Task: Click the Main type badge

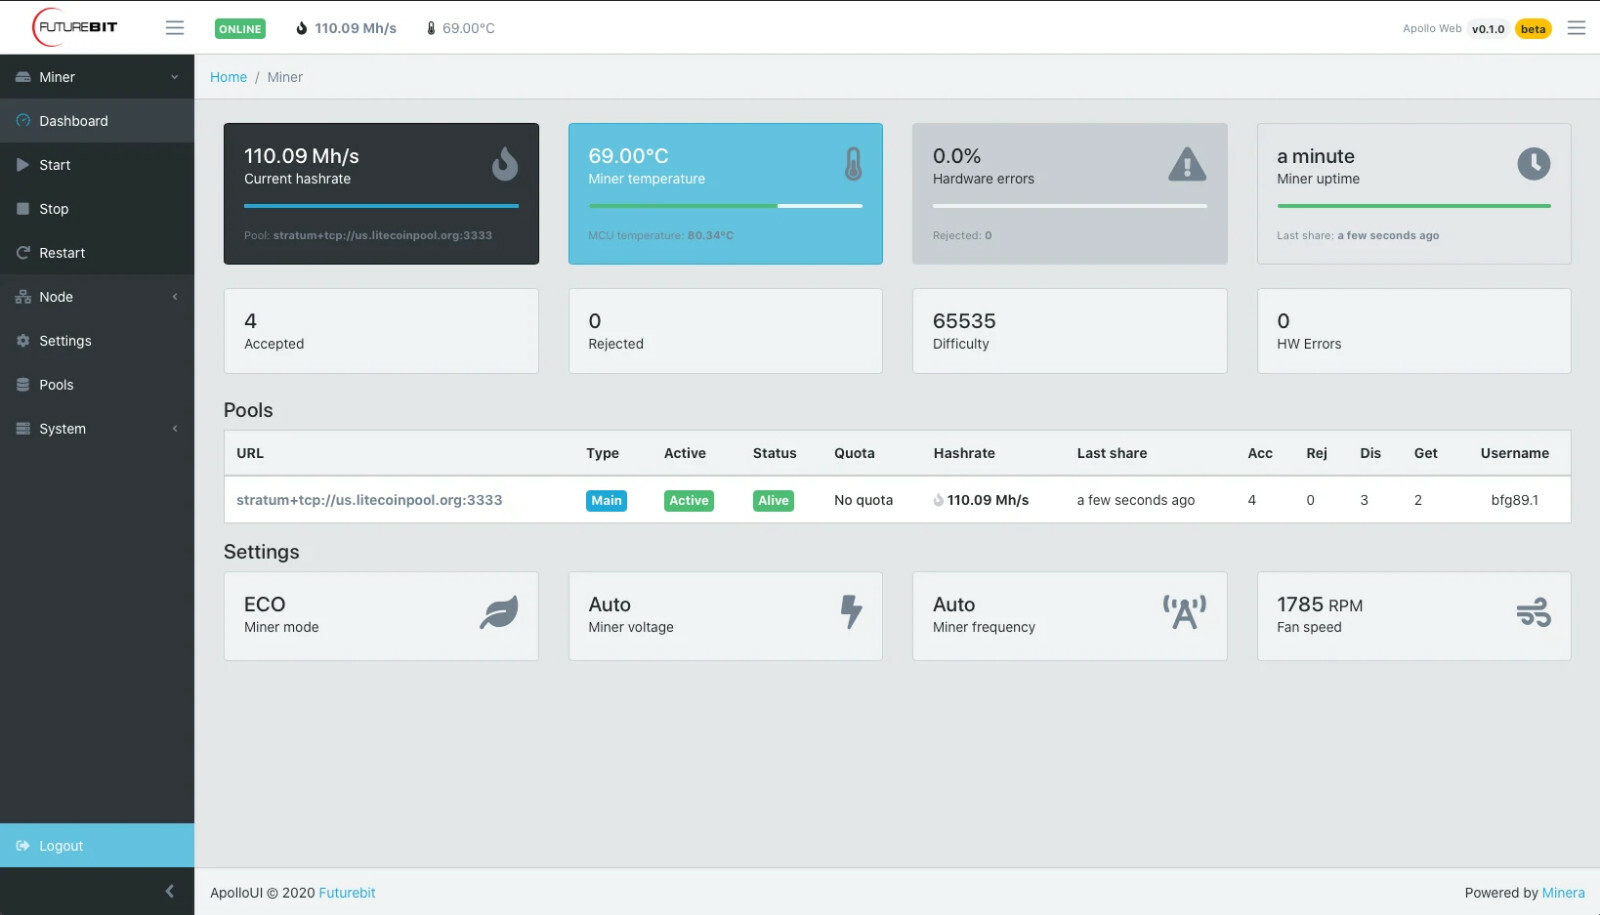Action: tap(606, 500)
